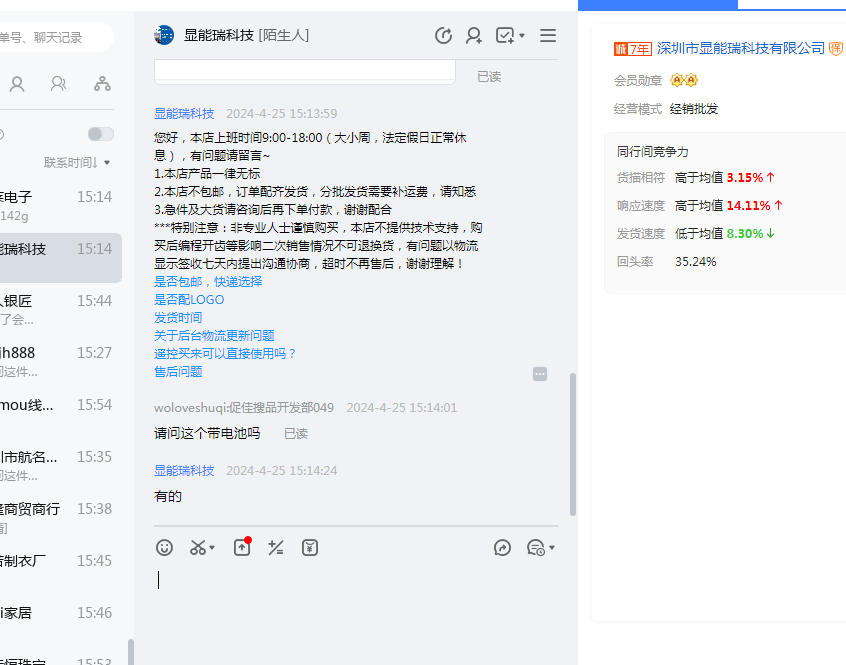
Task: Click the scissors screenshot tool icon
Action: pos(198,547)
